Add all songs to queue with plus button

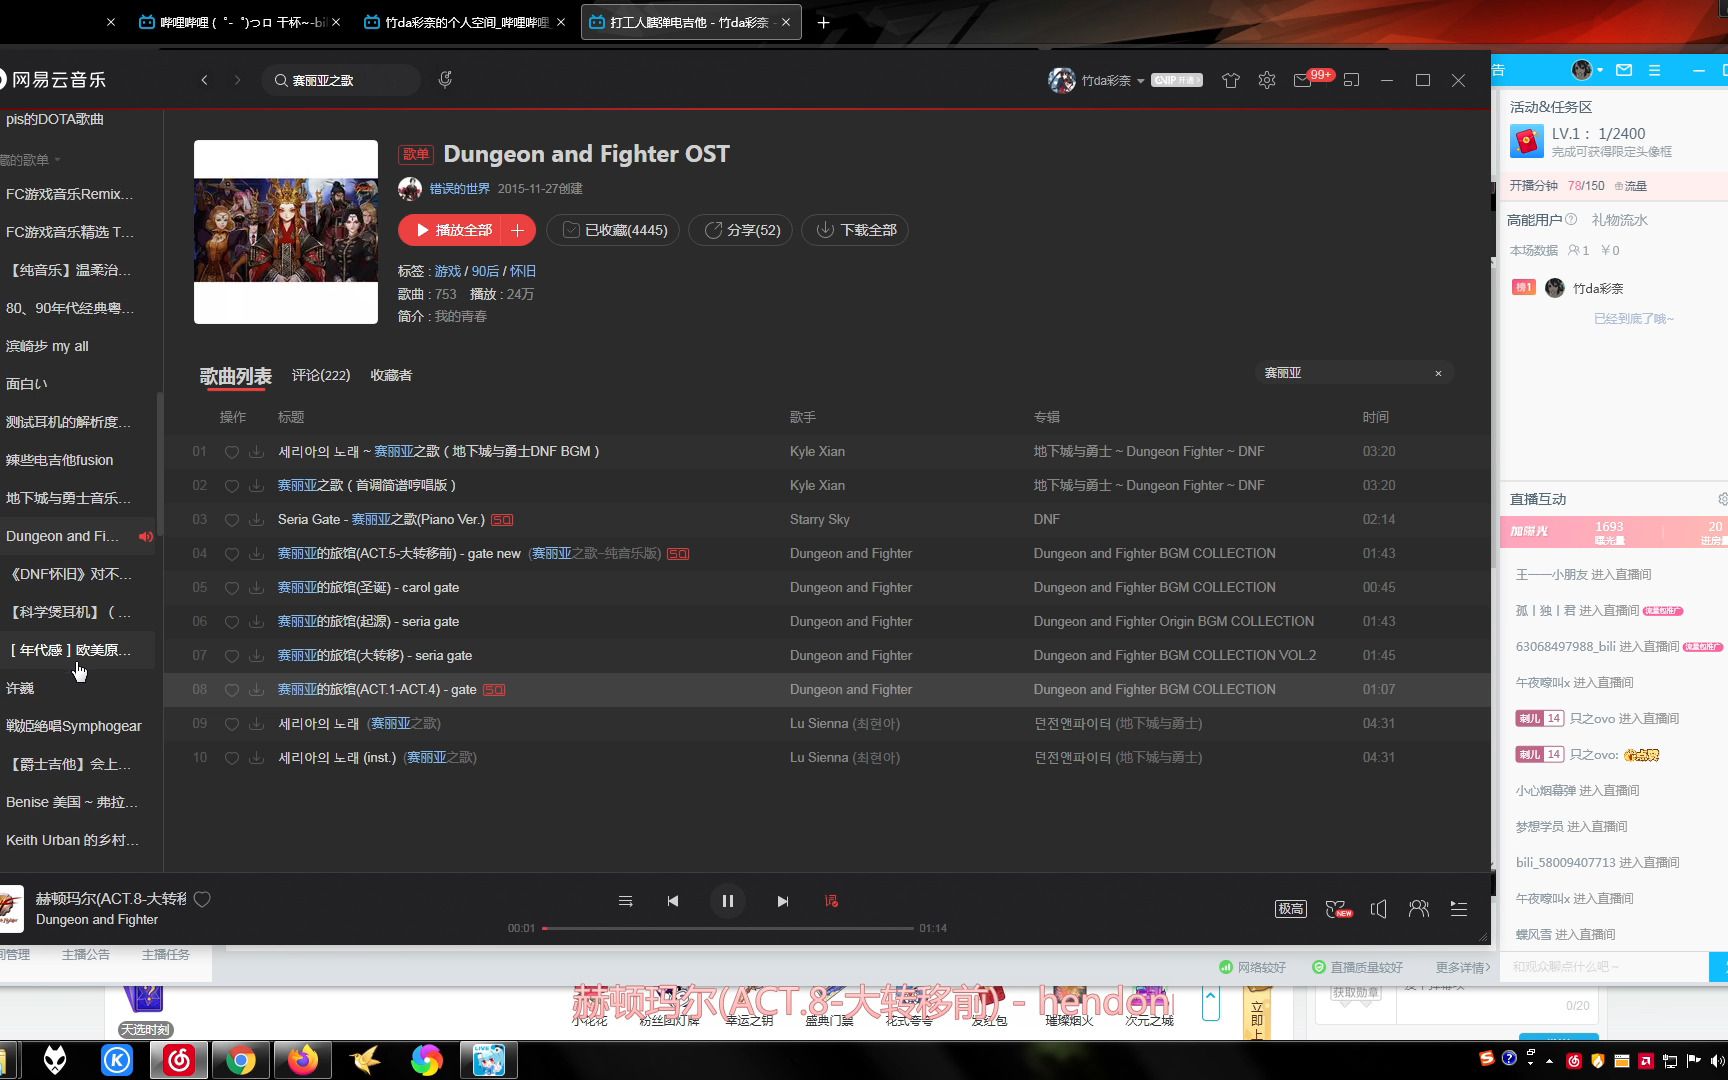tap(518, 230)
